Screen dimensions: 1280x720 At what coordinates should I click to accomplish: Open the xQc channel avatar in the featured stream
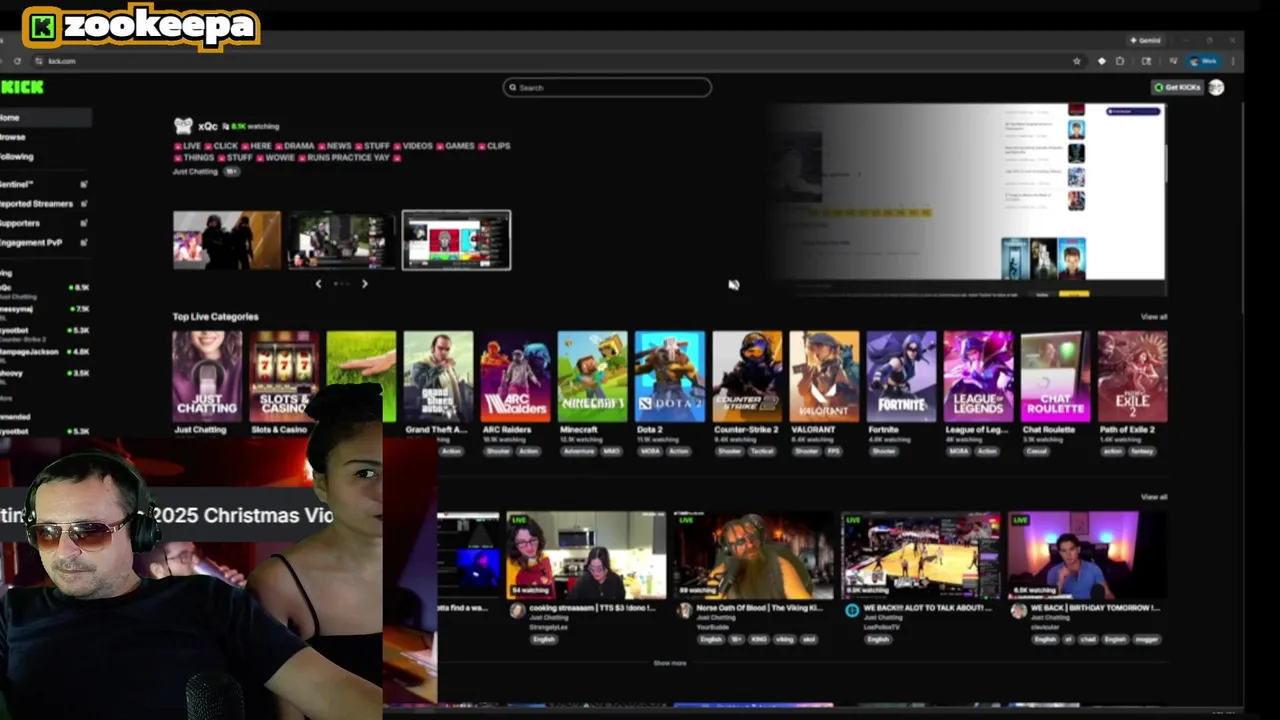pos(183,126)
